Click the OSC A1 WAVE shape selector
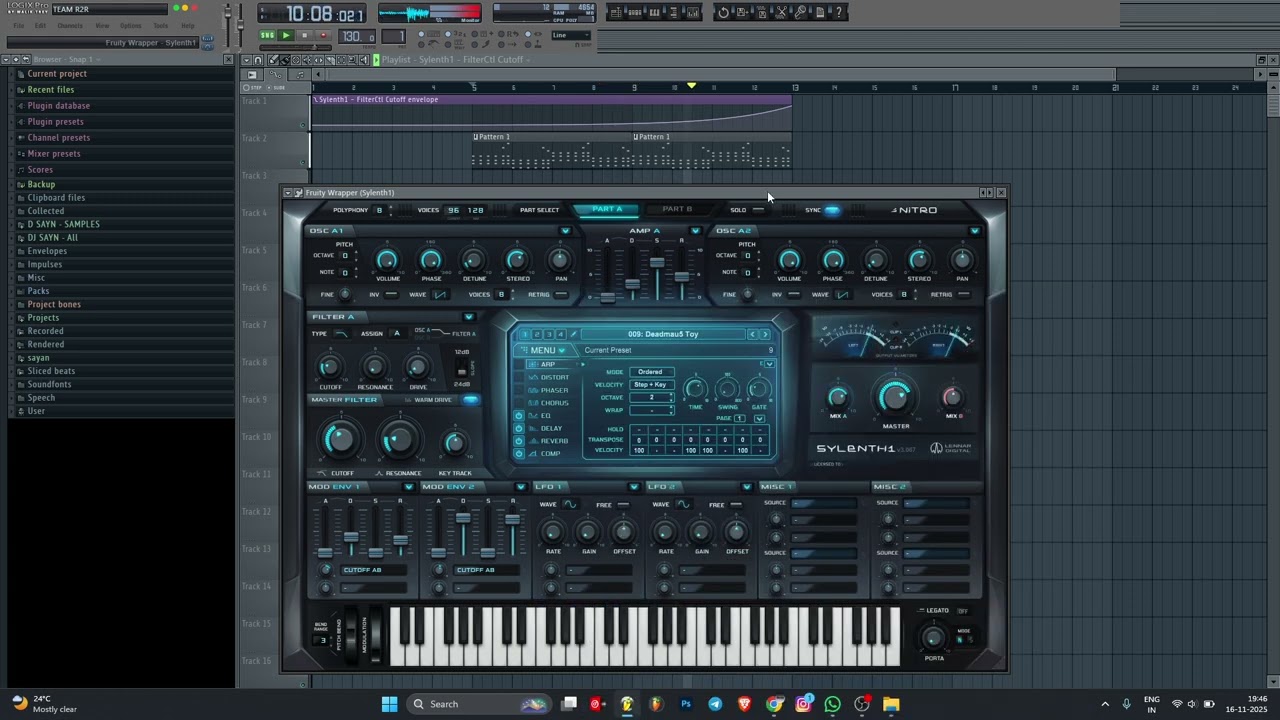The image size is (1280, 720). (440, 295)
